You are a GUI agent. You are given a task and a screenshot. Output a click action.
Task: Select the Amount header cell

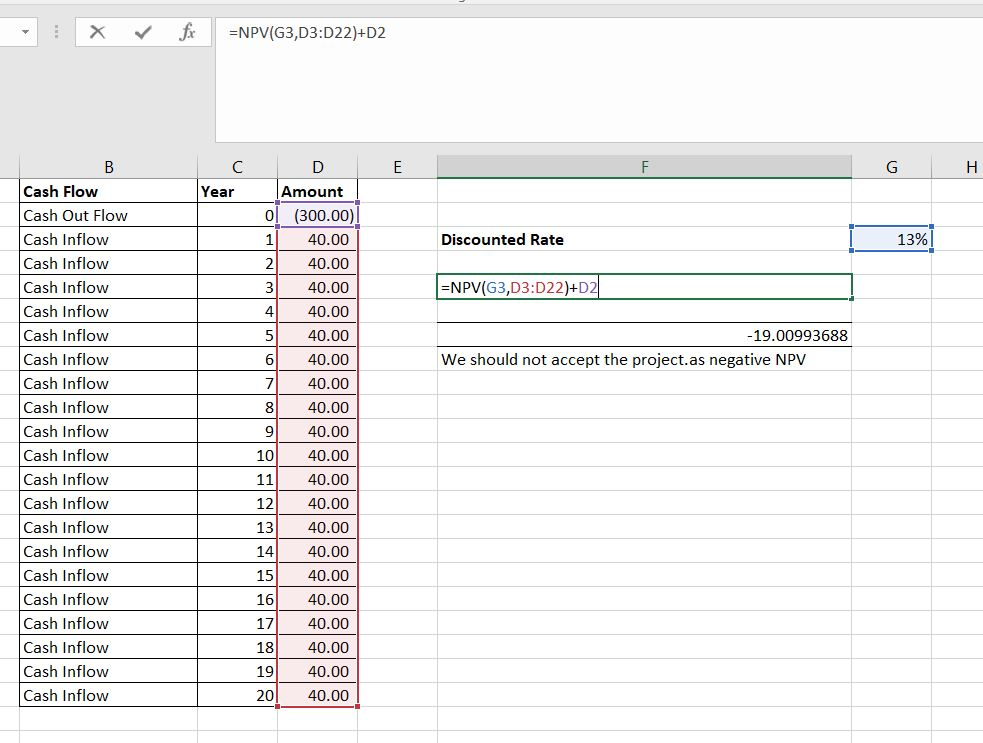(x=317, y=191)
